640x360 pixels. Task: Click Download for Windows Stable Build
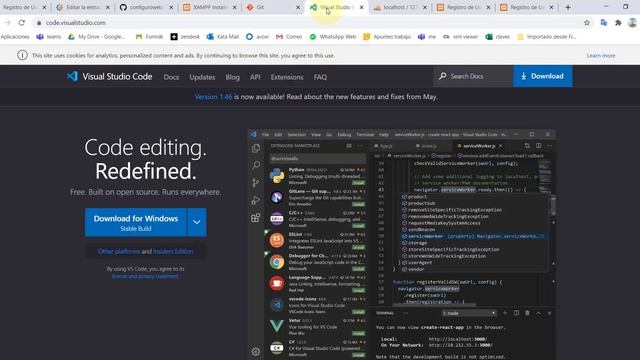136,222
